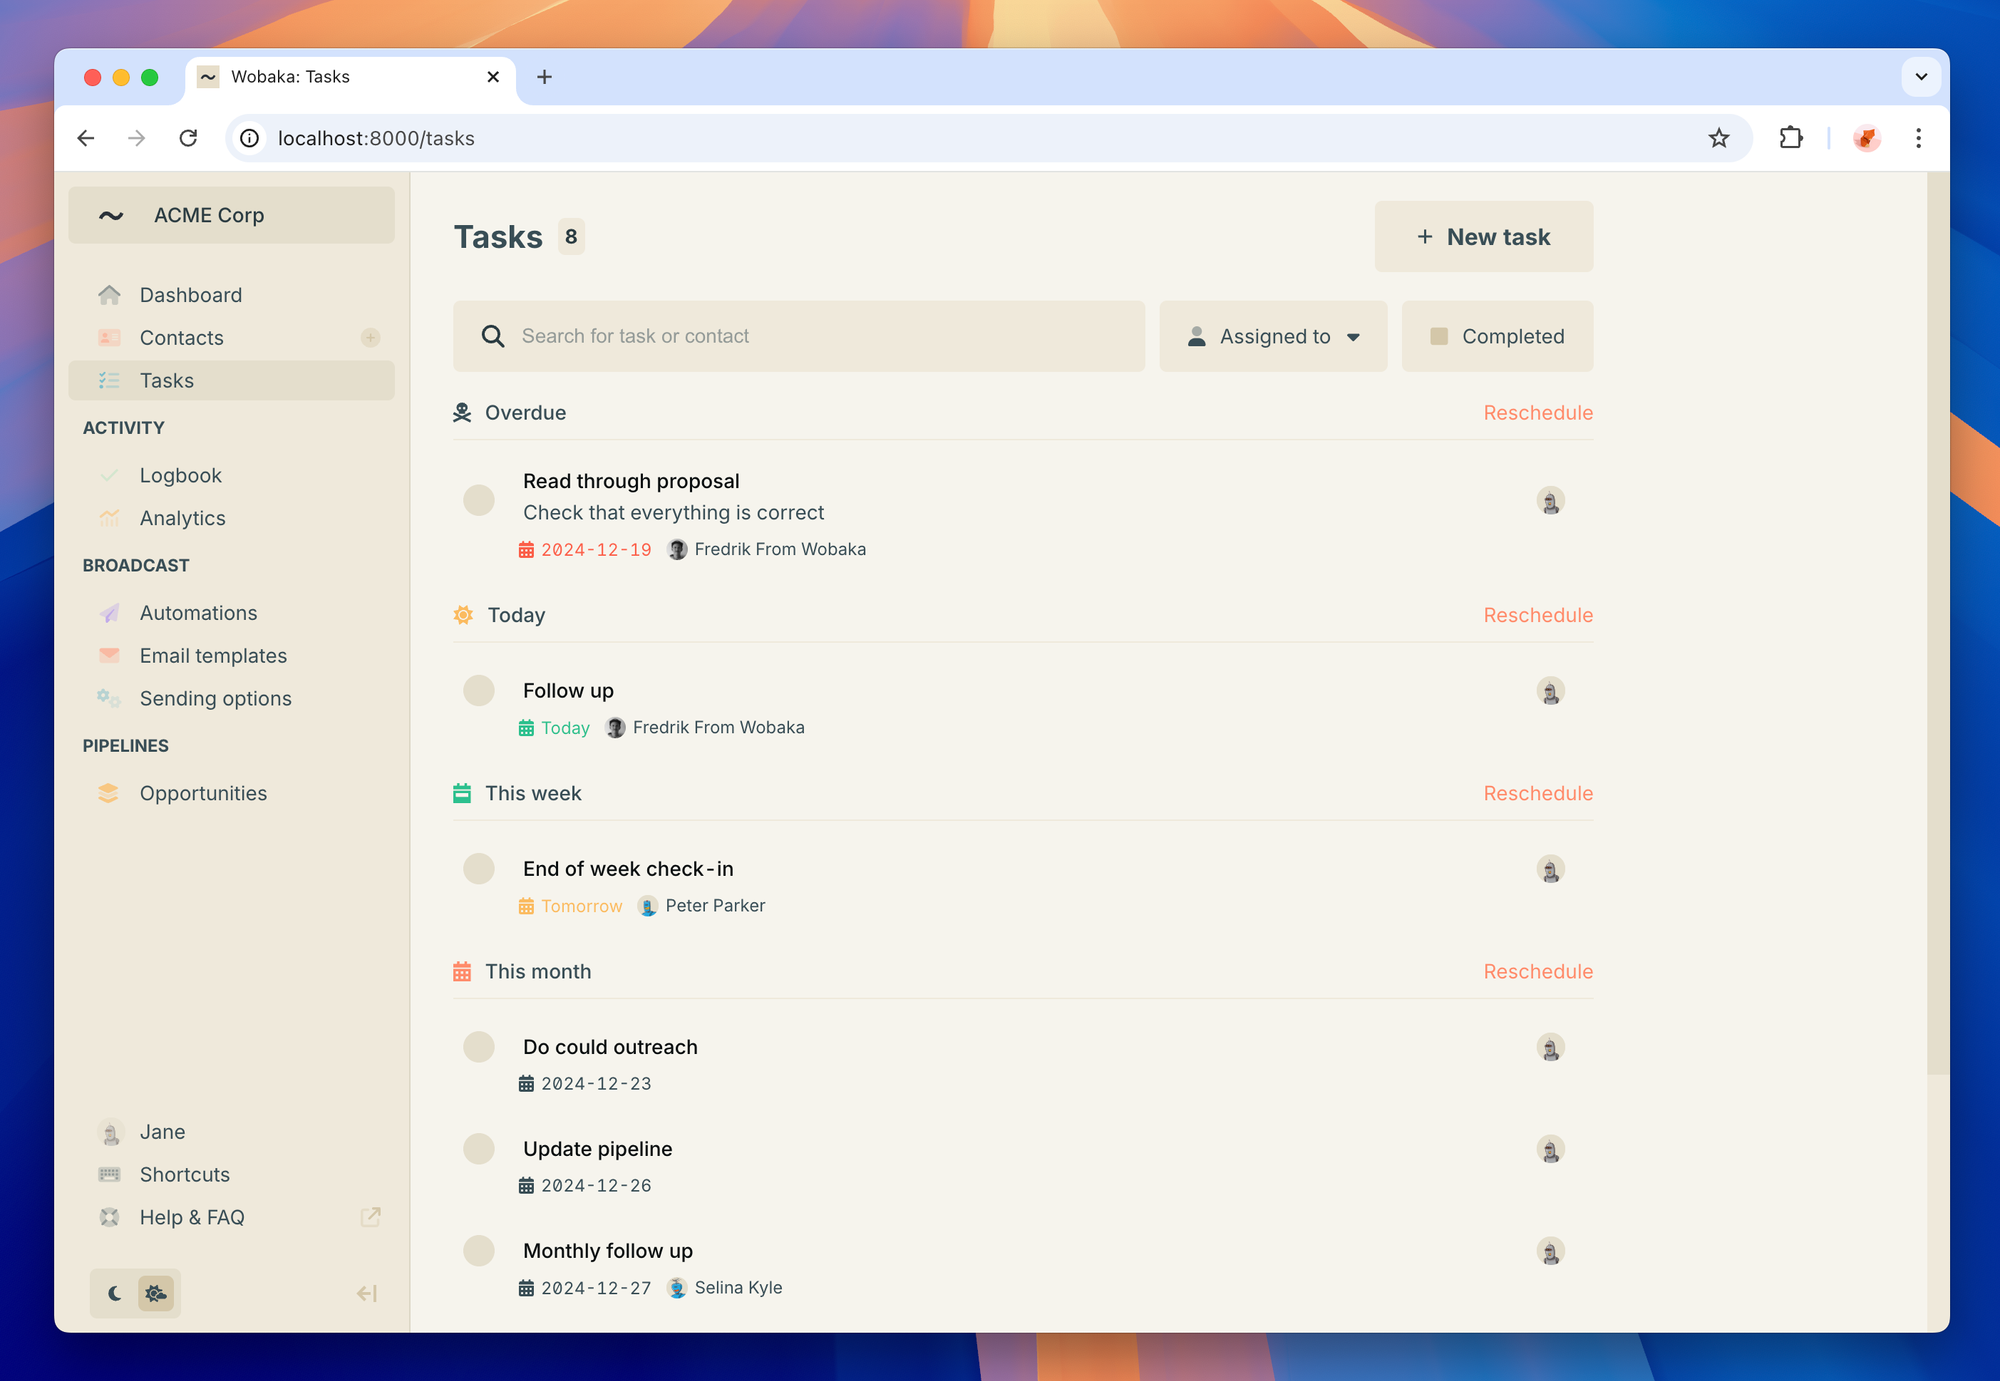Bookmark this page with the star icon
The height and width of the screenshot is (1381, 2000).
pyautogui.click(x=1718, y=138)
